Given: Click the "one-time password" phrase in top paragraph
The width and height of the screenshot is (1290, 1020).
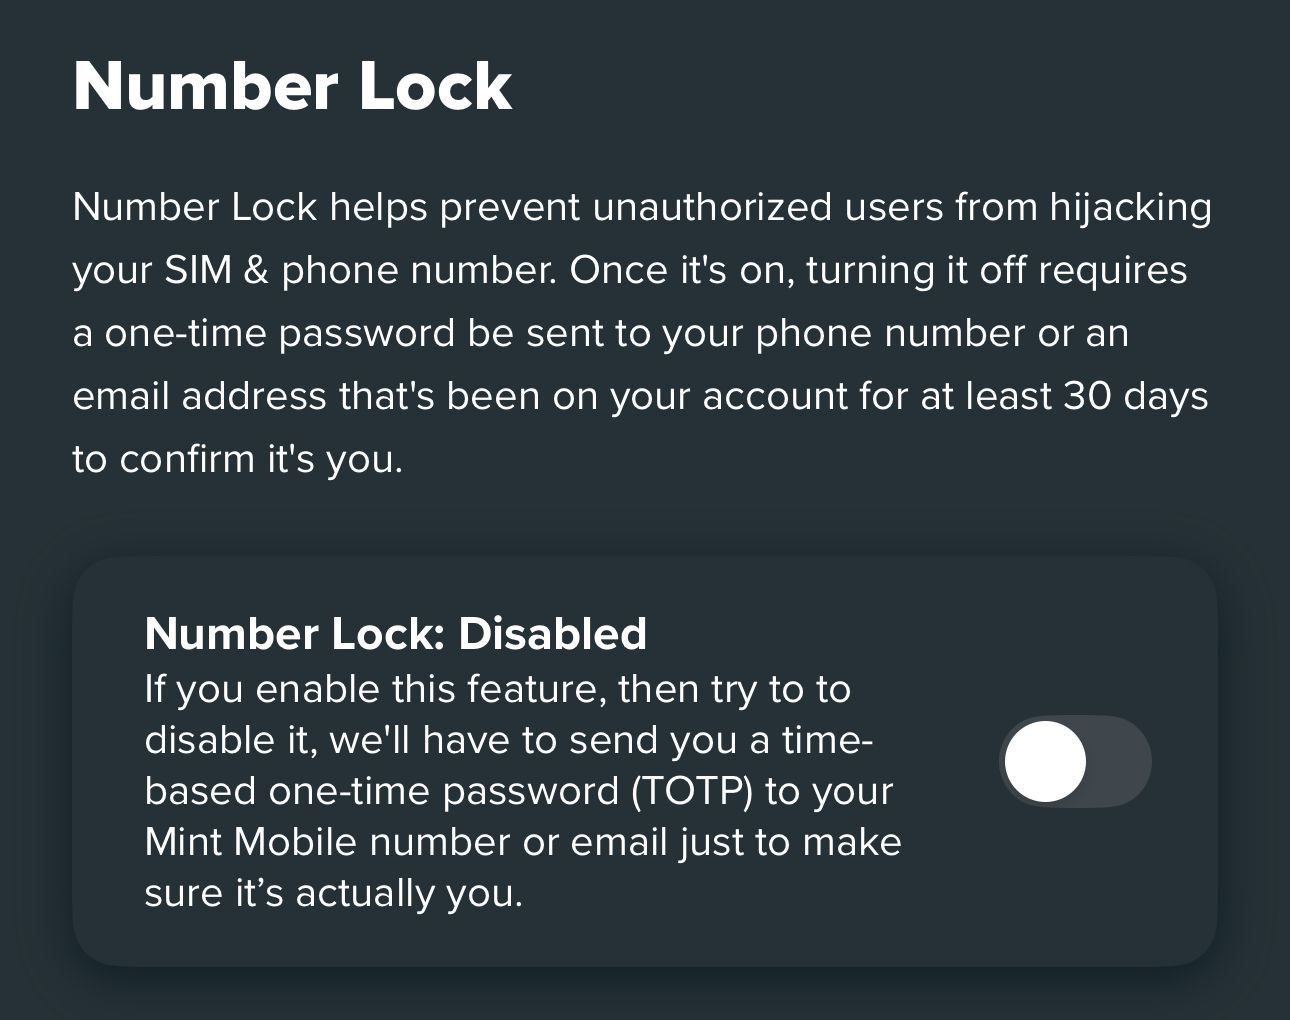Looking at the screenshot, I should tap(280, 334).
